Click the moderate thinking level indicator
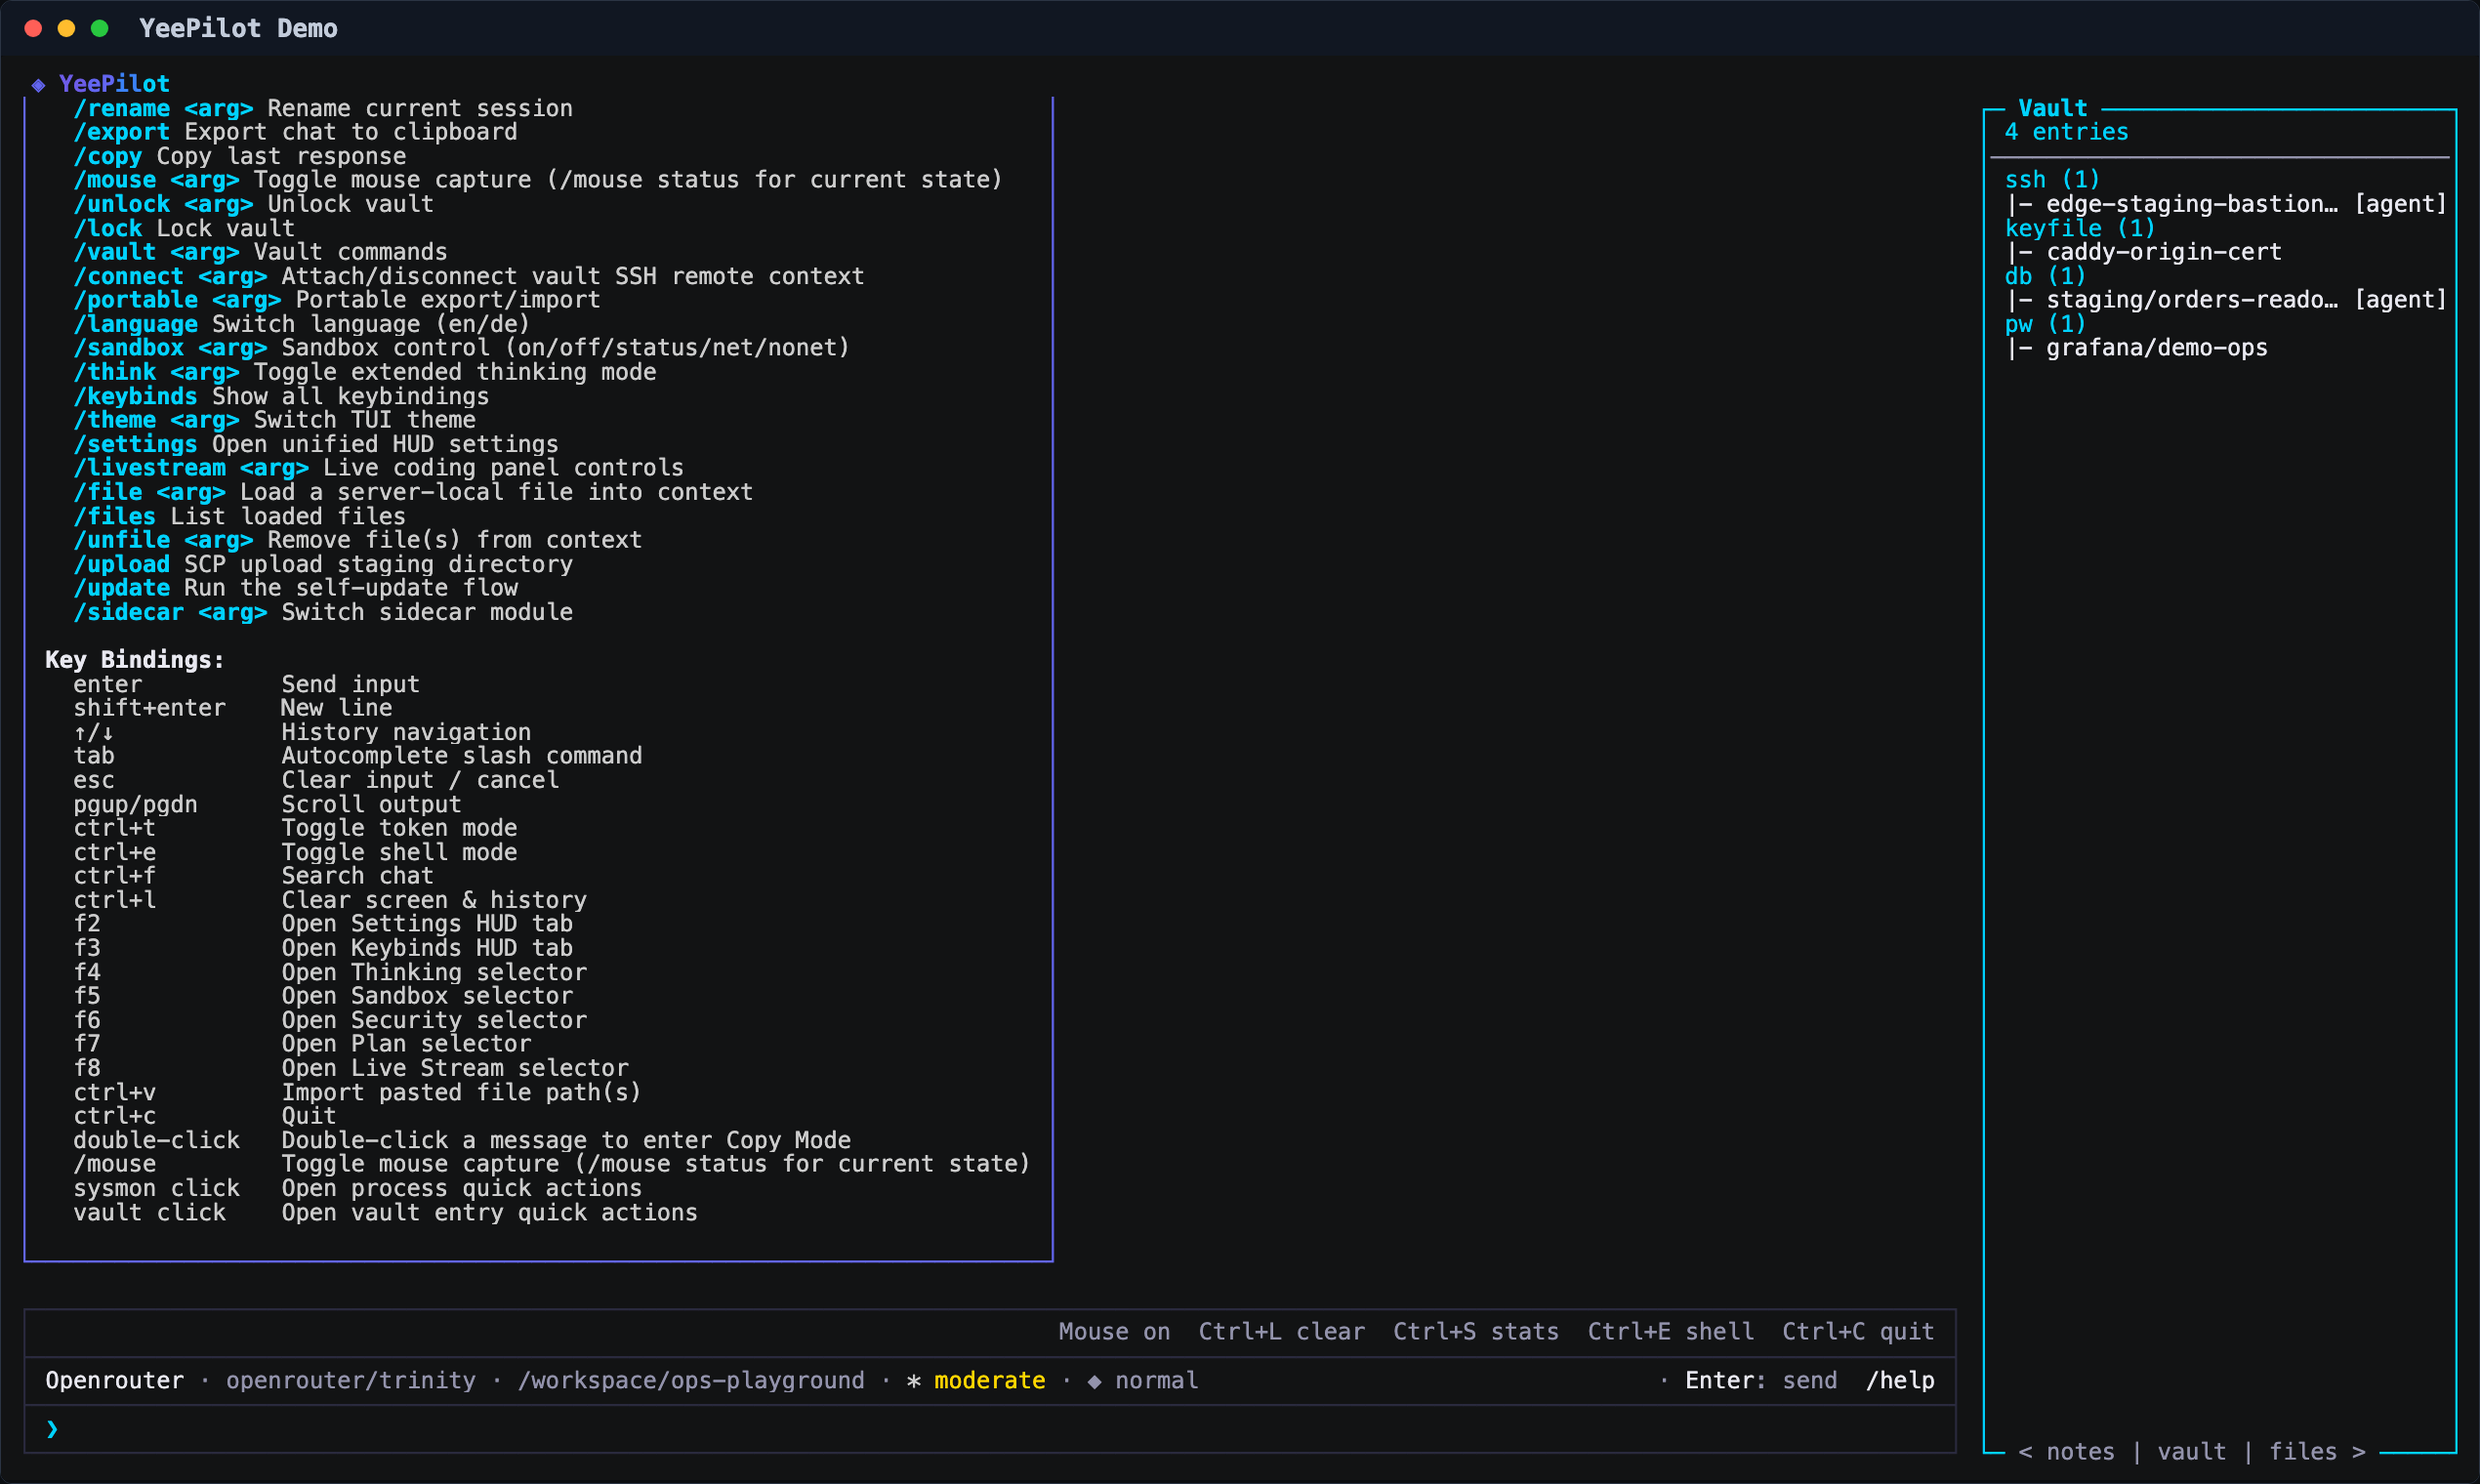The image size is (2480, 1484). click(x=990, y=1381)
